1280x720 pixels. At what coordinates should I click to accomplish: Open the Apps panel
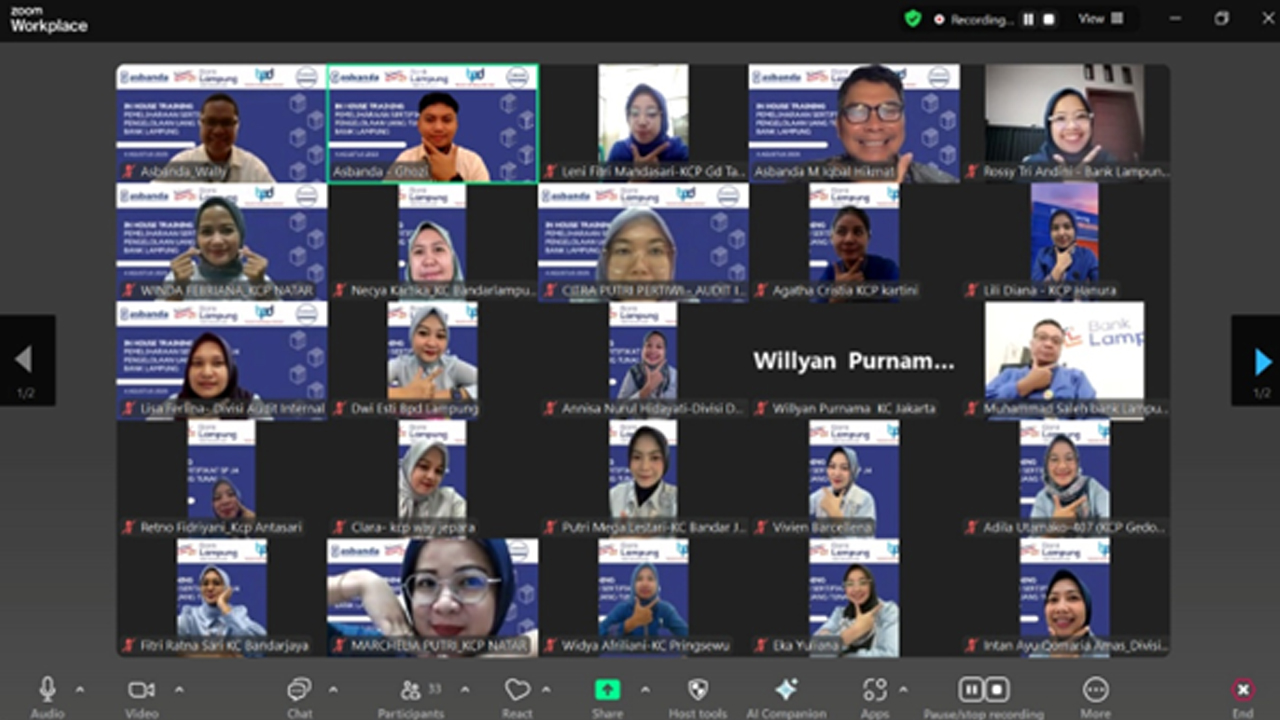(874, 690)
